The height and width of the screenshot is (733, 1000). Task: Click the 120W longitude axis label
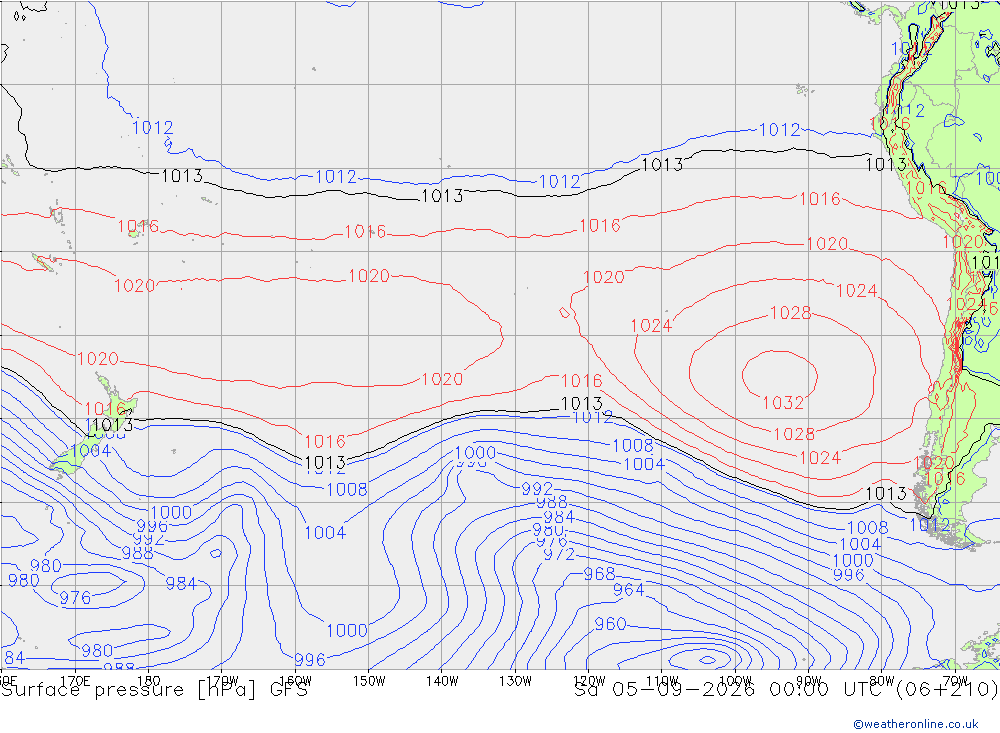[589, 681]
